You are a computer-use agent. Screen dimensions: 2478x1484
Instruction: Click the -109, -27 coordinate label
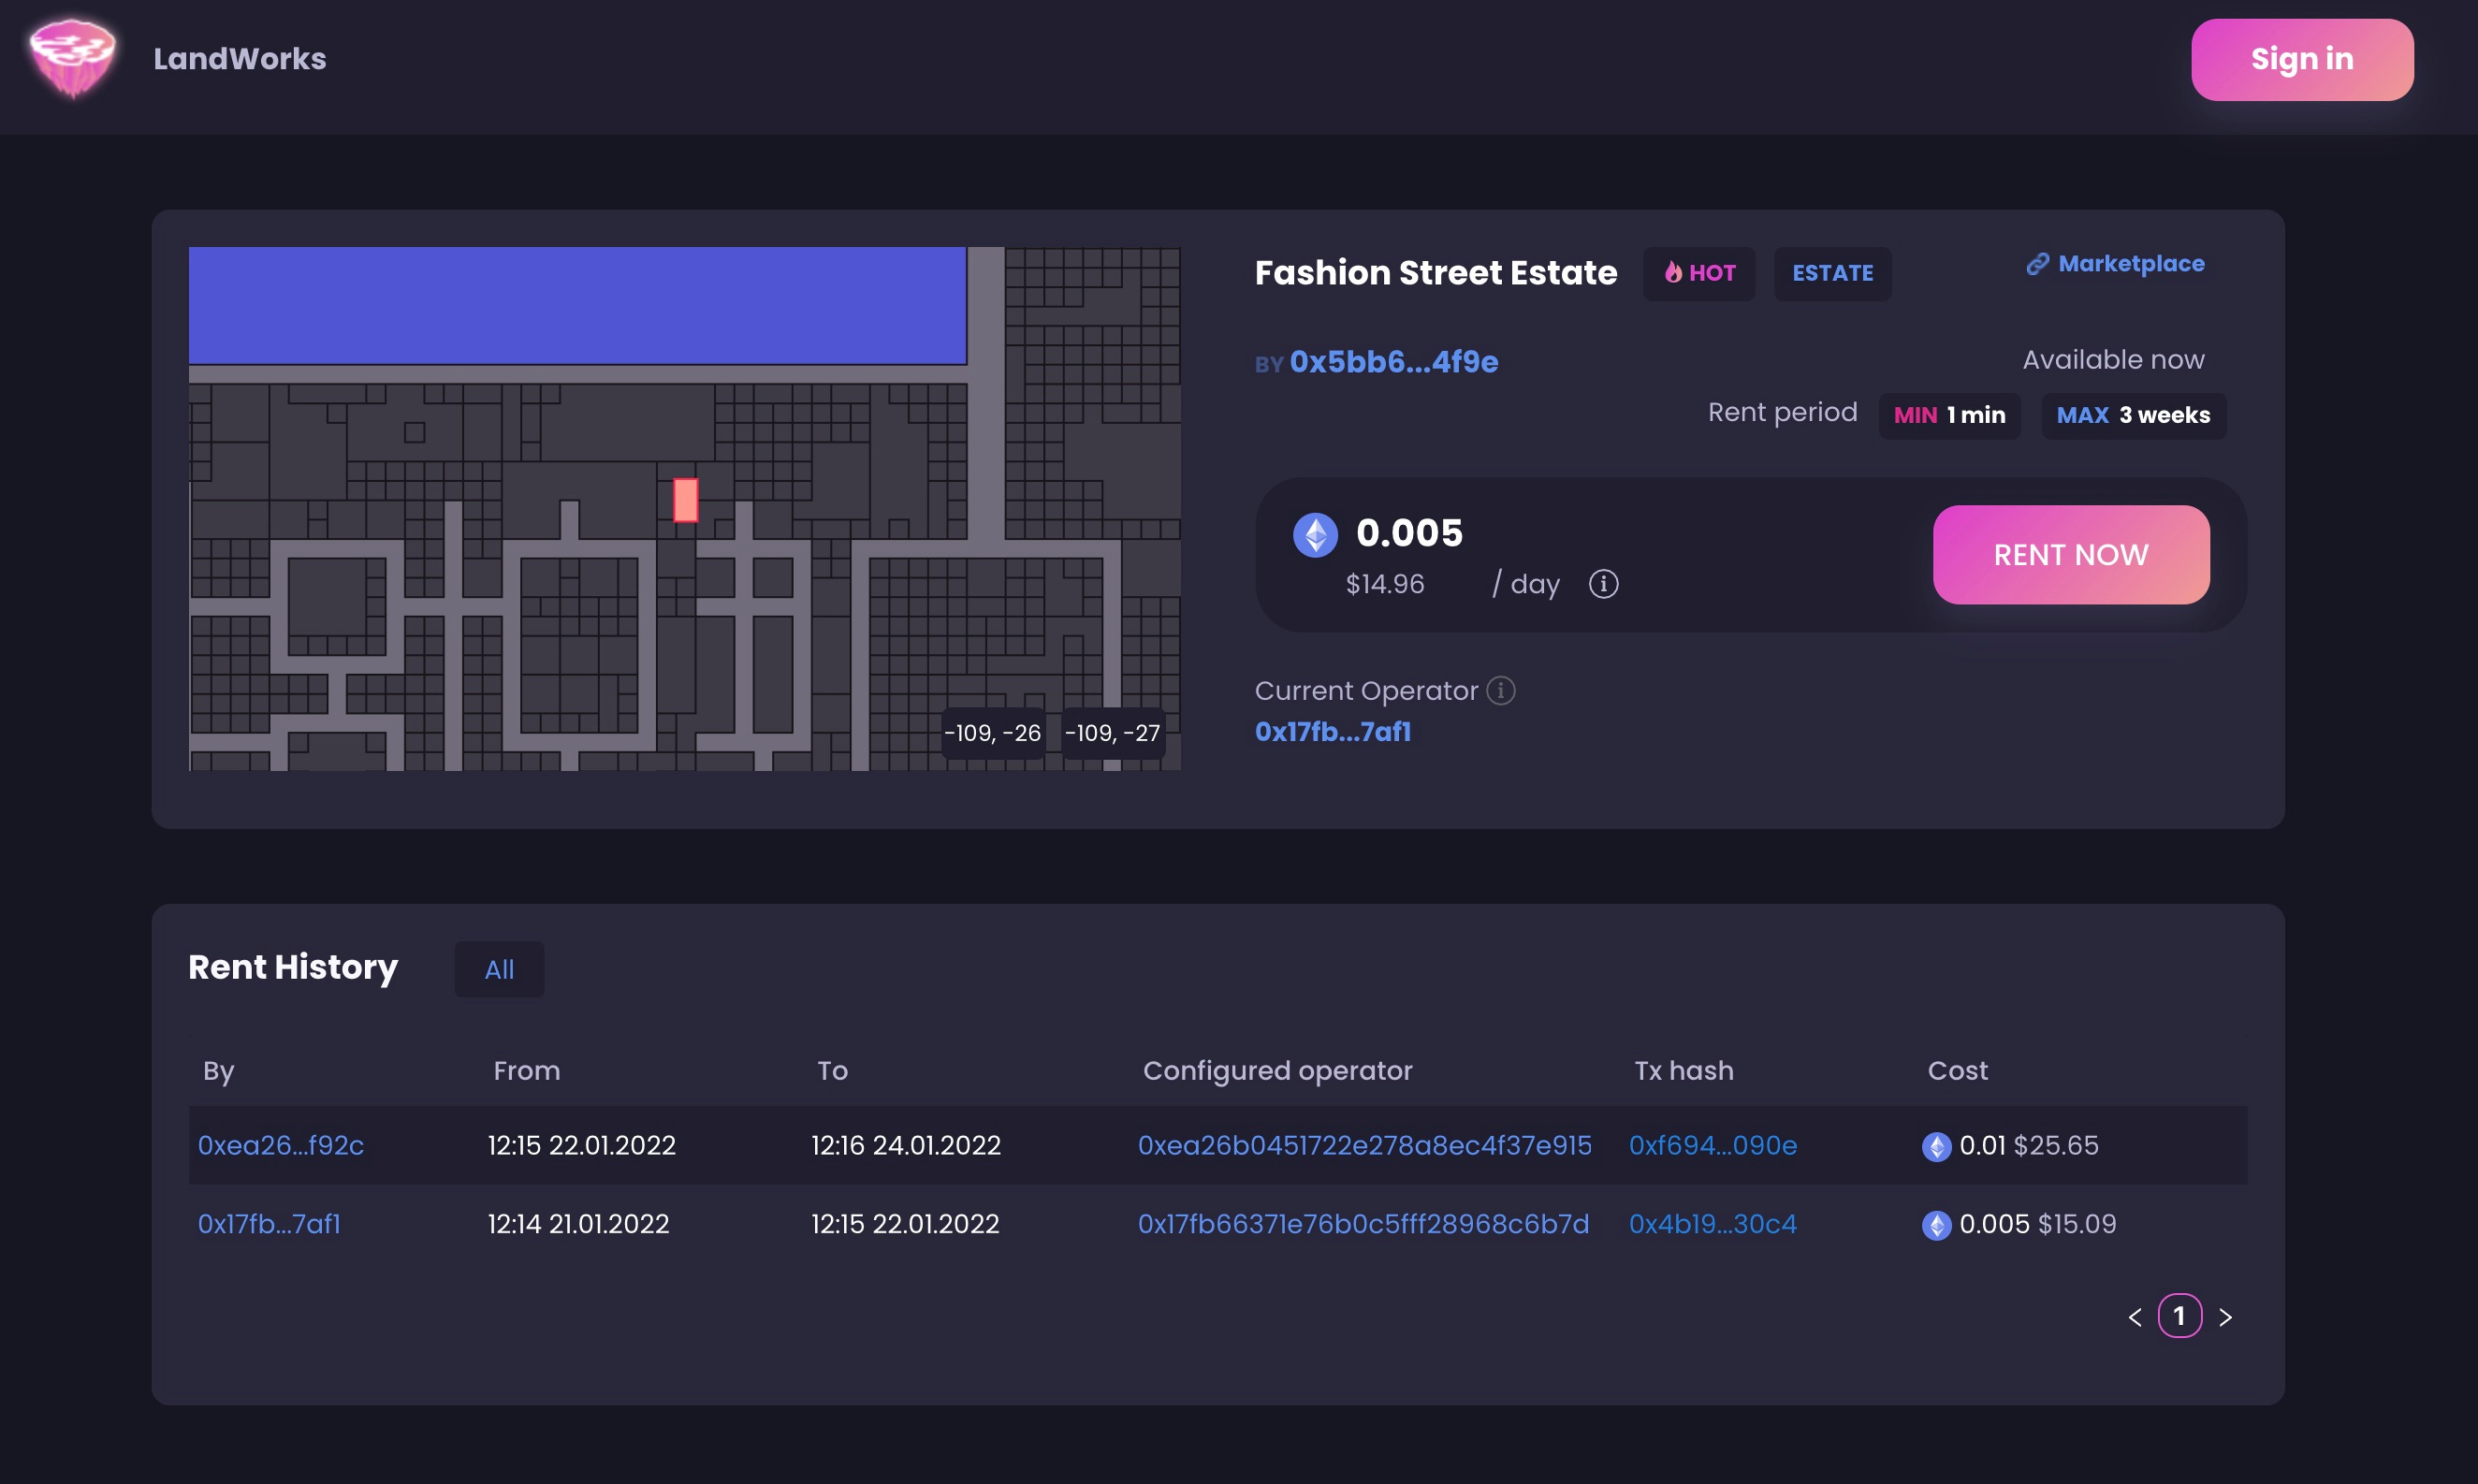[1112, 733]
